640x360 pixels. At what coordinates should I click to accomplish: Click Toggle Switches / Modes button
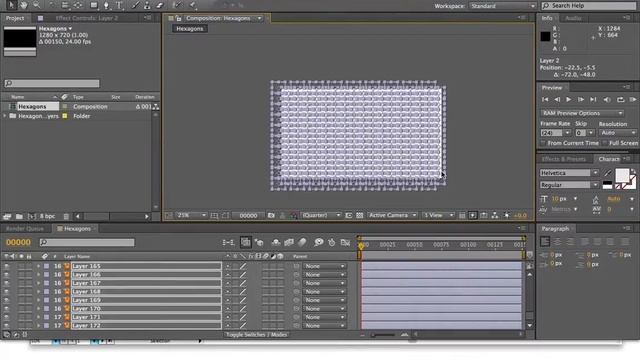pos(256,335)
